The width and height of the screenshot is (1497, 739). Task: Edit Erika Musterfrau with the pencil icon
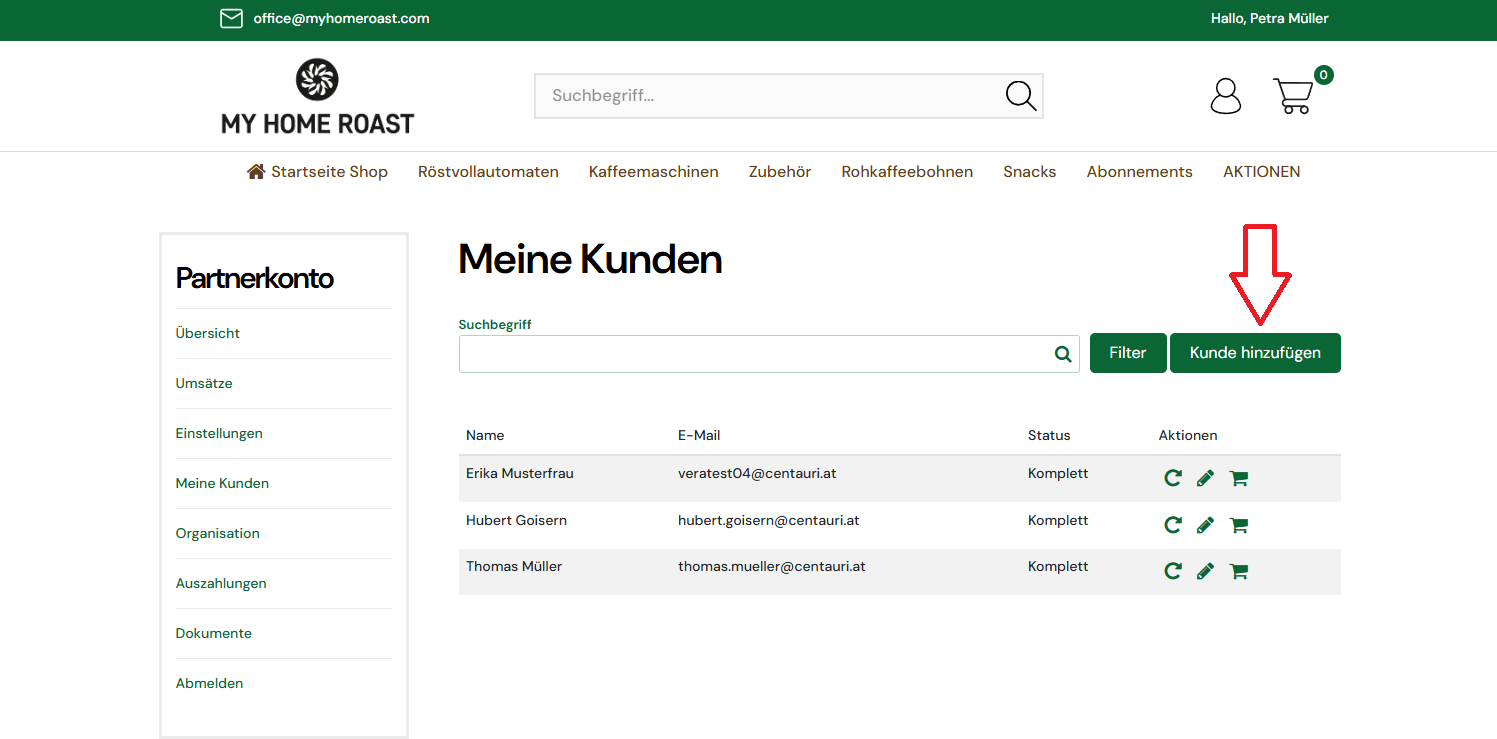click(x=1205, y=478)
